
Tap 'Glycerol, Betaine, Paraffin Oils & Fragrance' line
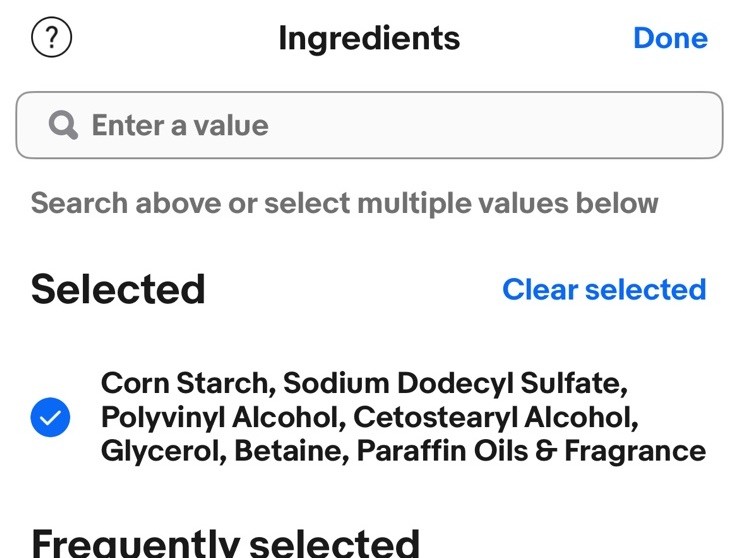coord(404,451)
